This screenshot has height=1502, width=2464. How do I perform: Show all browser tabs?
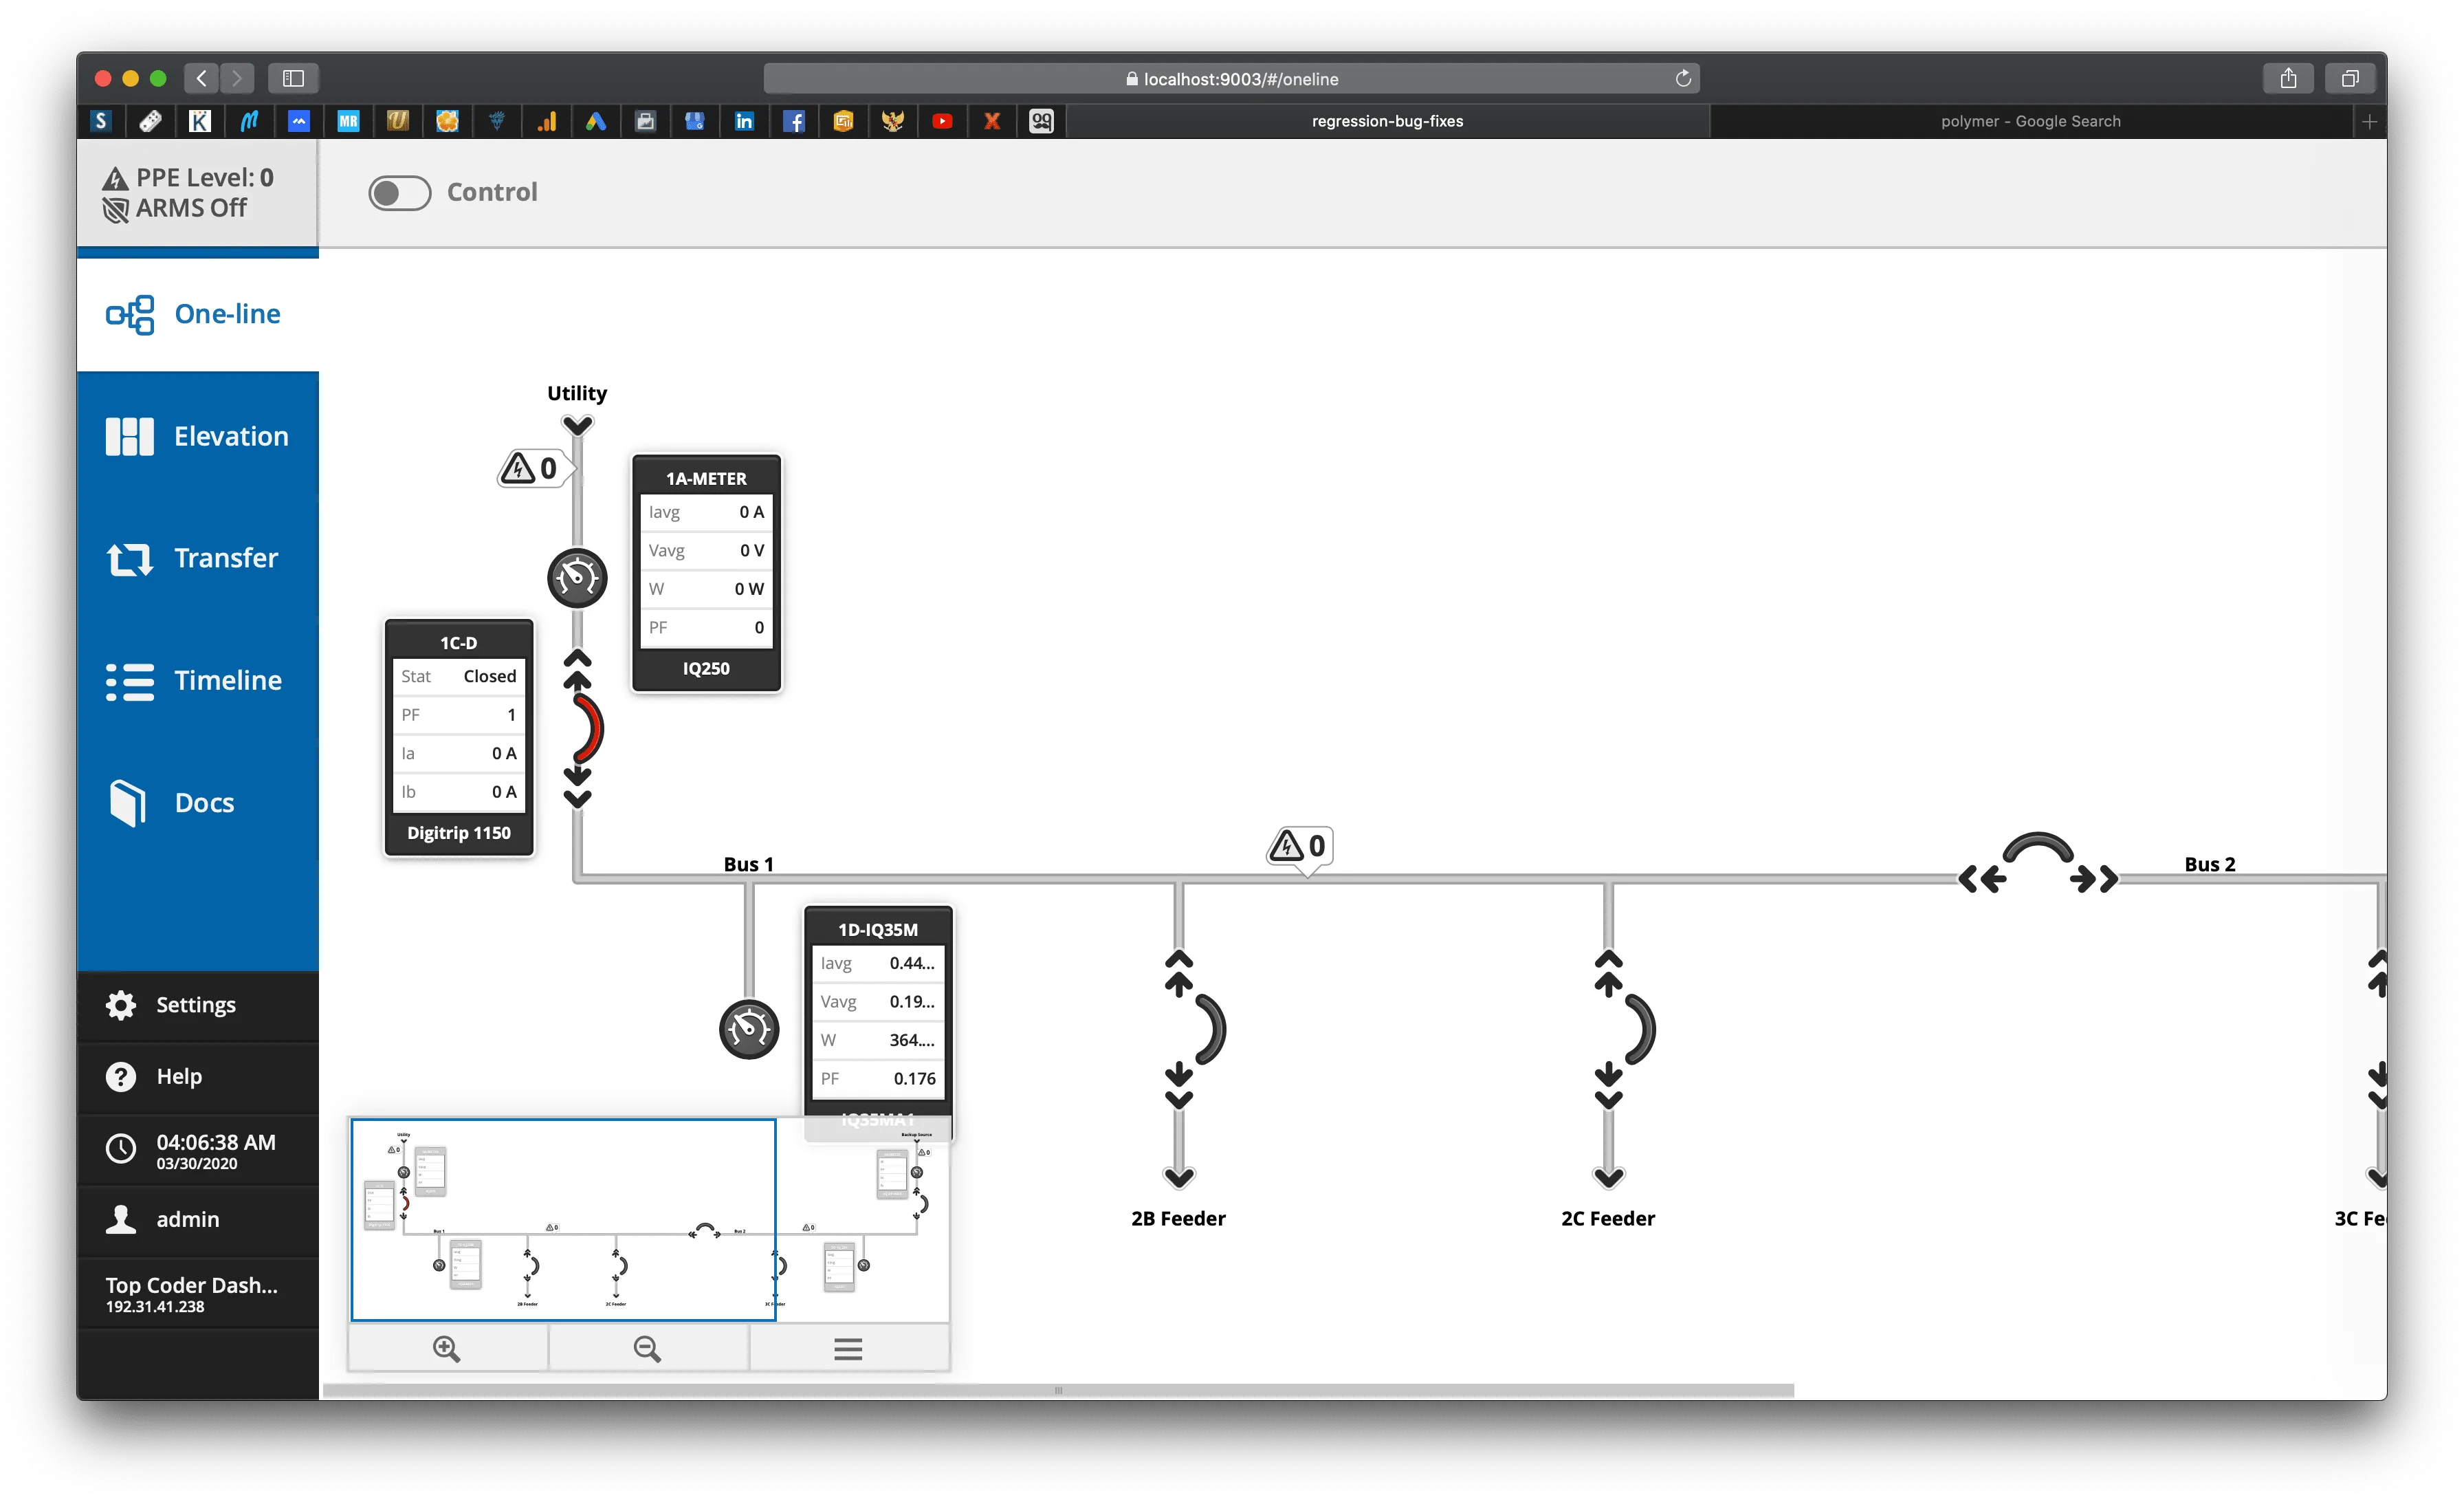2350,78
